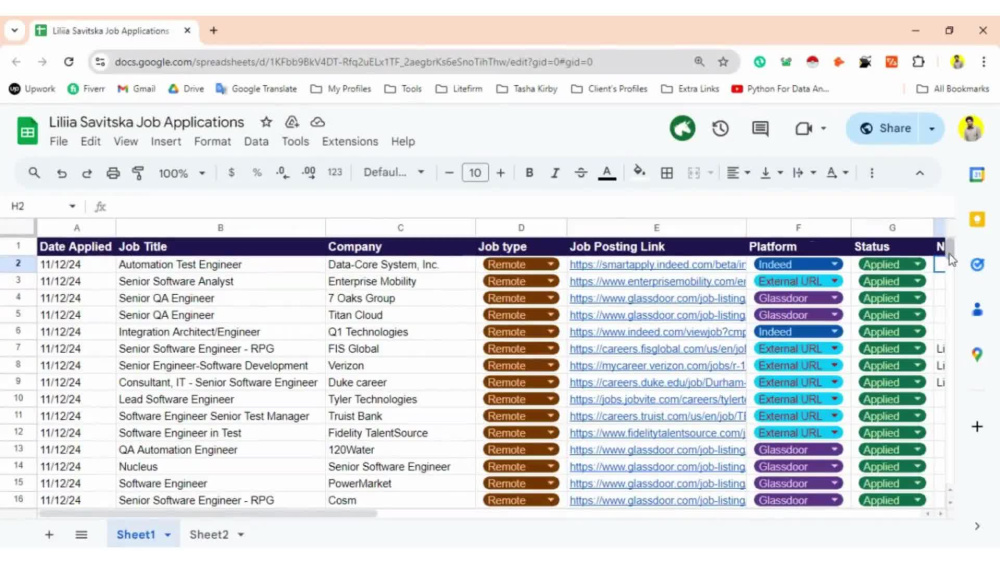Toggle bold formatting
Screen dimensions: 1000x563
(x=529, y=173)
